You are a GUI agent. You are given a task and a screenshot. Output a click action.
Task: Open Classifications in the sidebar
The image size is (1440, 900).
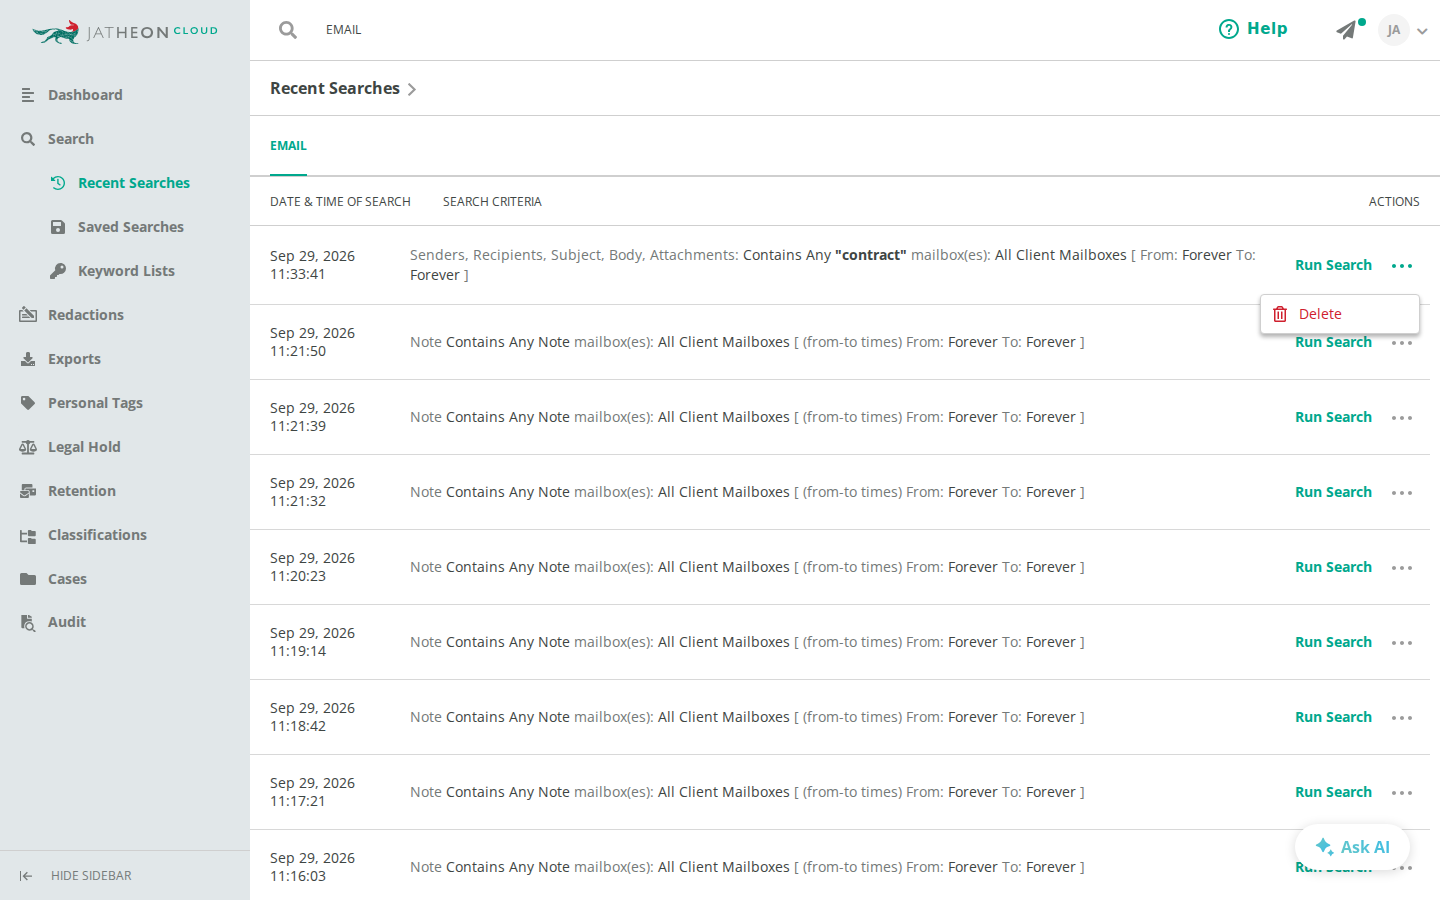(84, 535)
